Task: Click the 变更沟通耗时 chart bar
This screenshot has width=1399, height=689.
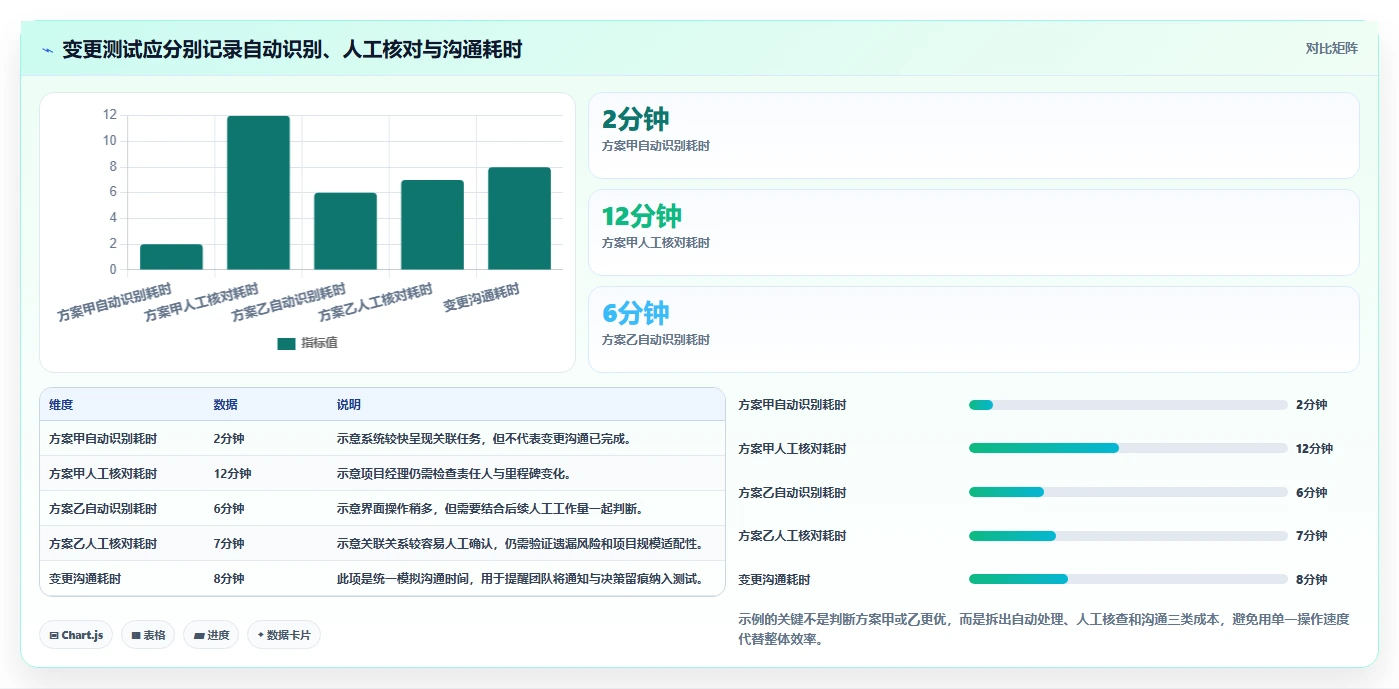Action: [x=519, y=218]
